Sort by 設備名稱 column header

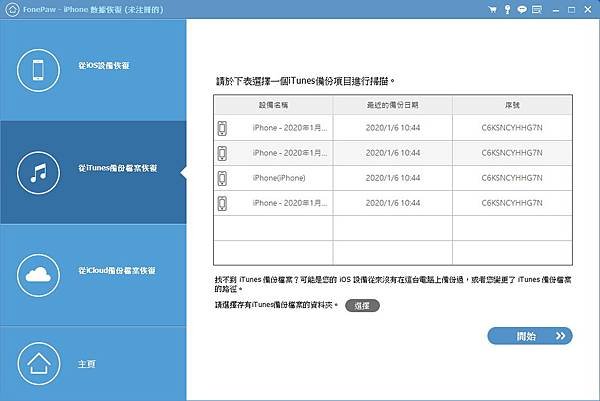tap(273, 105)
